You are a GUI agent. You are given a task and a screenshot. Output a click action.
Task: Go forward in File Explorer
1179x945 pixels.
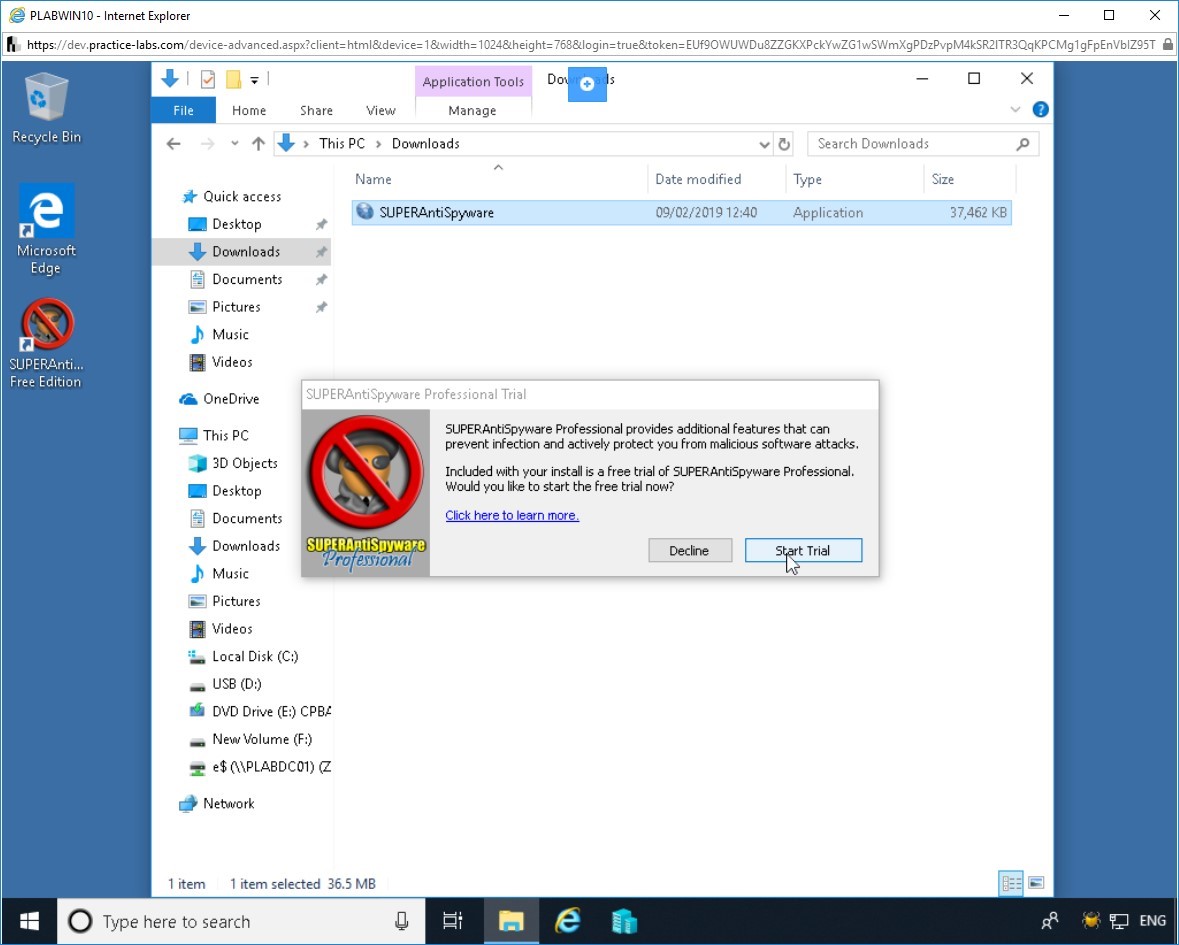point(208,144)
